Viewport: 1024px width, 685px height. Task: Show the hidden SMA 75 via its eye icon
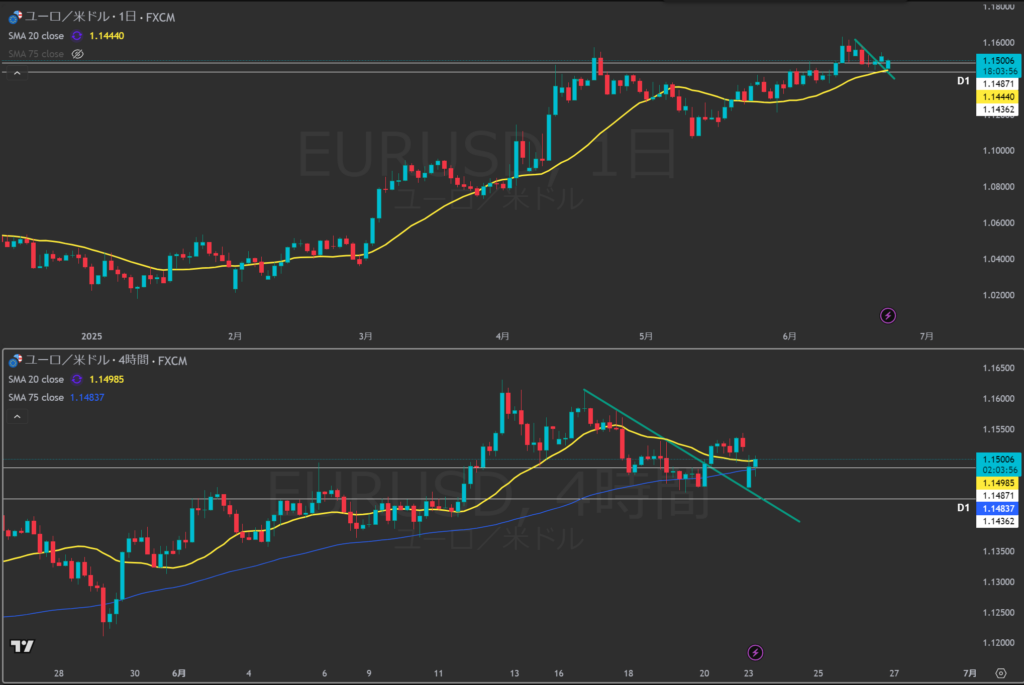tap(78, 54)
